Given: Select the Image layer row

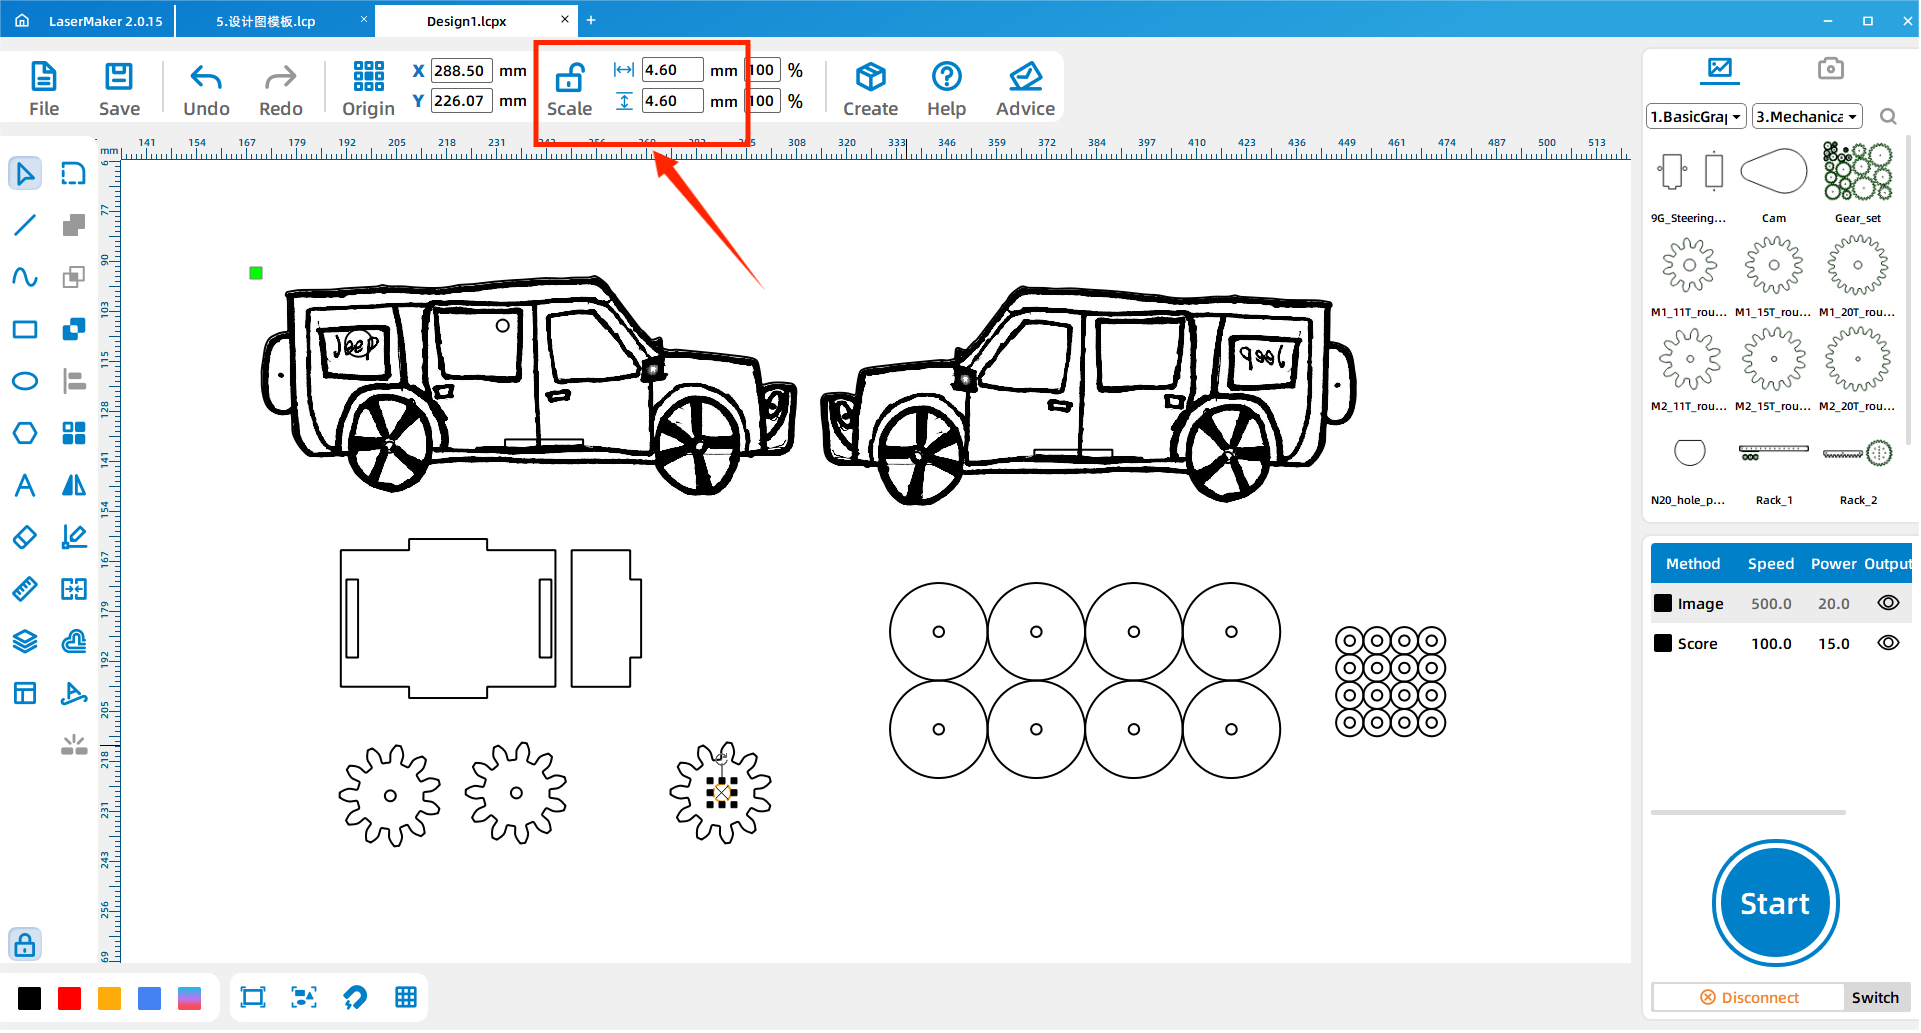Looking at the screenshot, I should click(1781, 603).
